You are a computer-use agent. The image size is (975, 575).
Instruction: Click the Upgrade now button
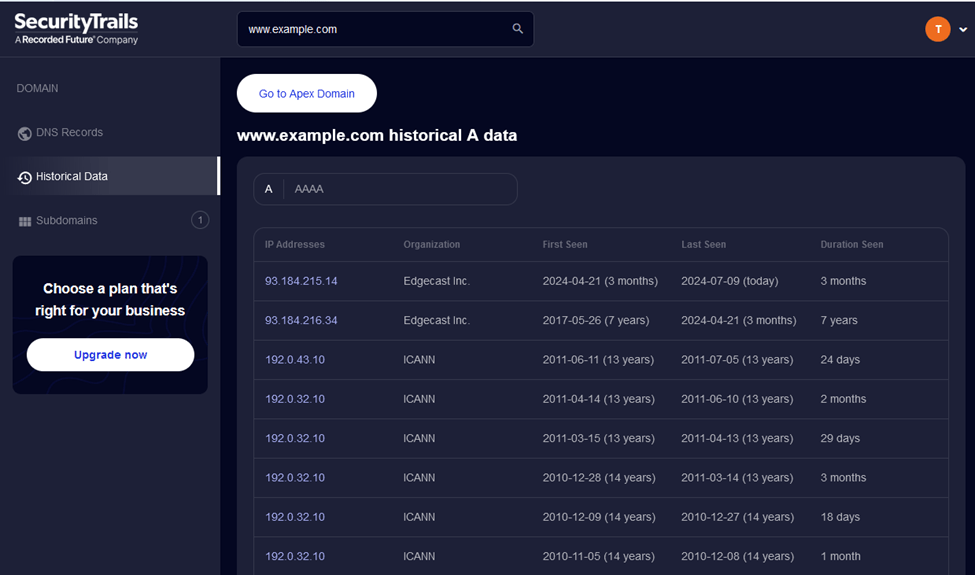coord(111,355)
